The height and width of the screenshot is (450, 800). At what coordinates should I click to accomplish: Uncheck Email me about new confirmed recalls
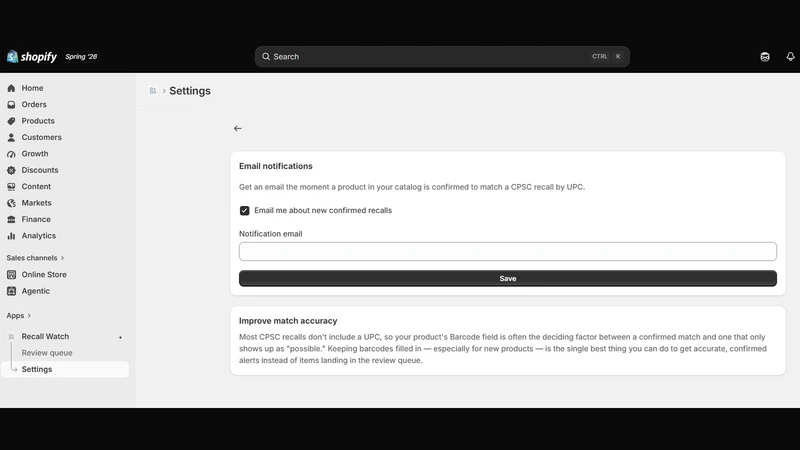tap(244, 211)
